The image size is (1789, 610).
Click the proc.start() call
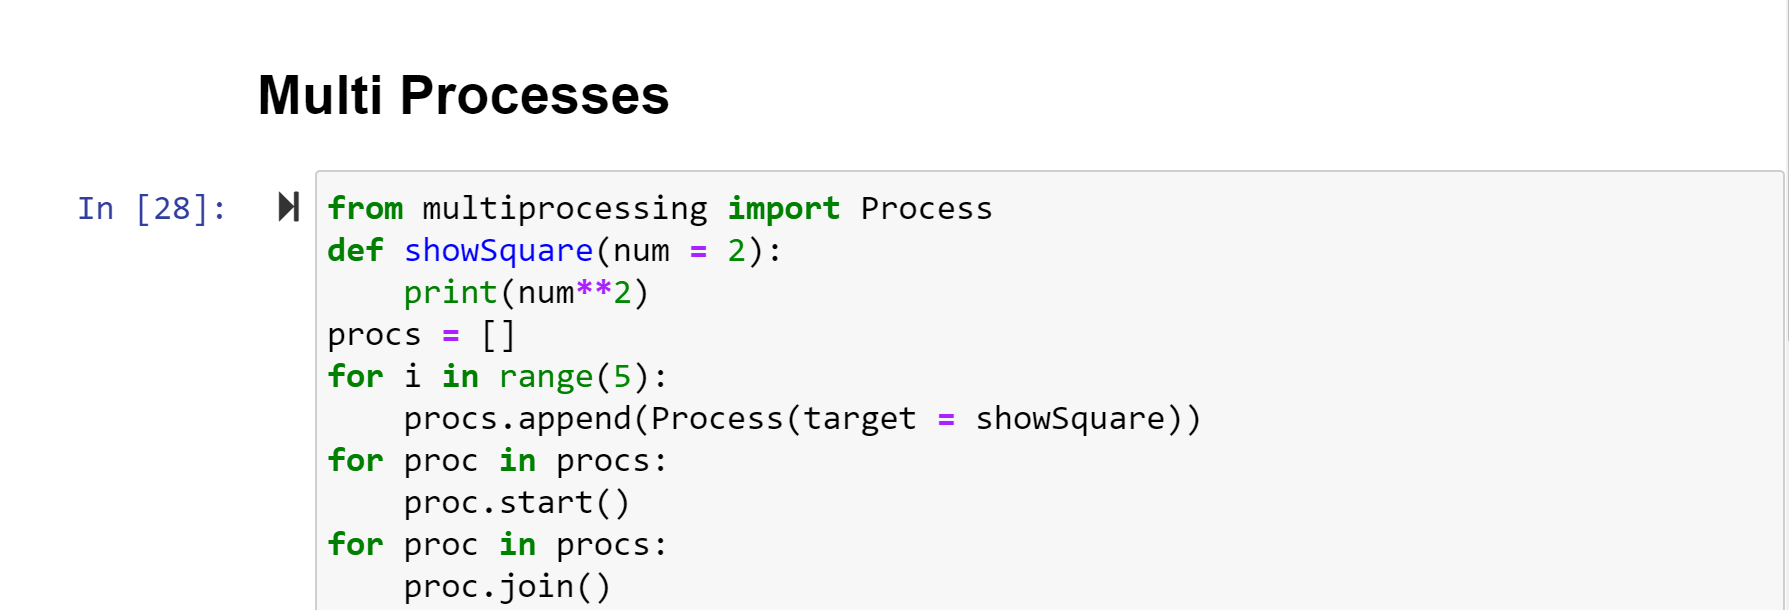pos(516,502)
